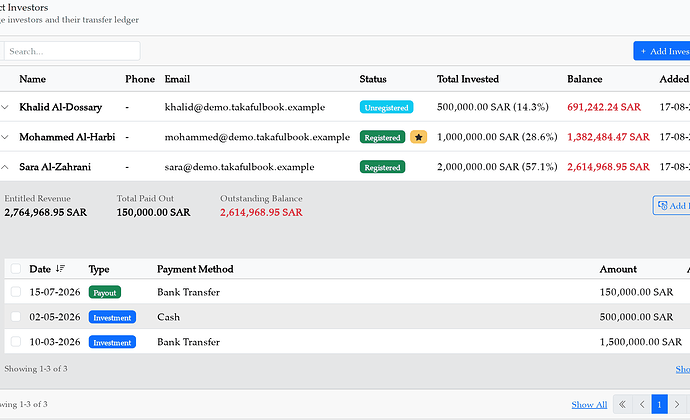
Task: Click the Cash payment method cell
Action: click(x=169, y=317)
